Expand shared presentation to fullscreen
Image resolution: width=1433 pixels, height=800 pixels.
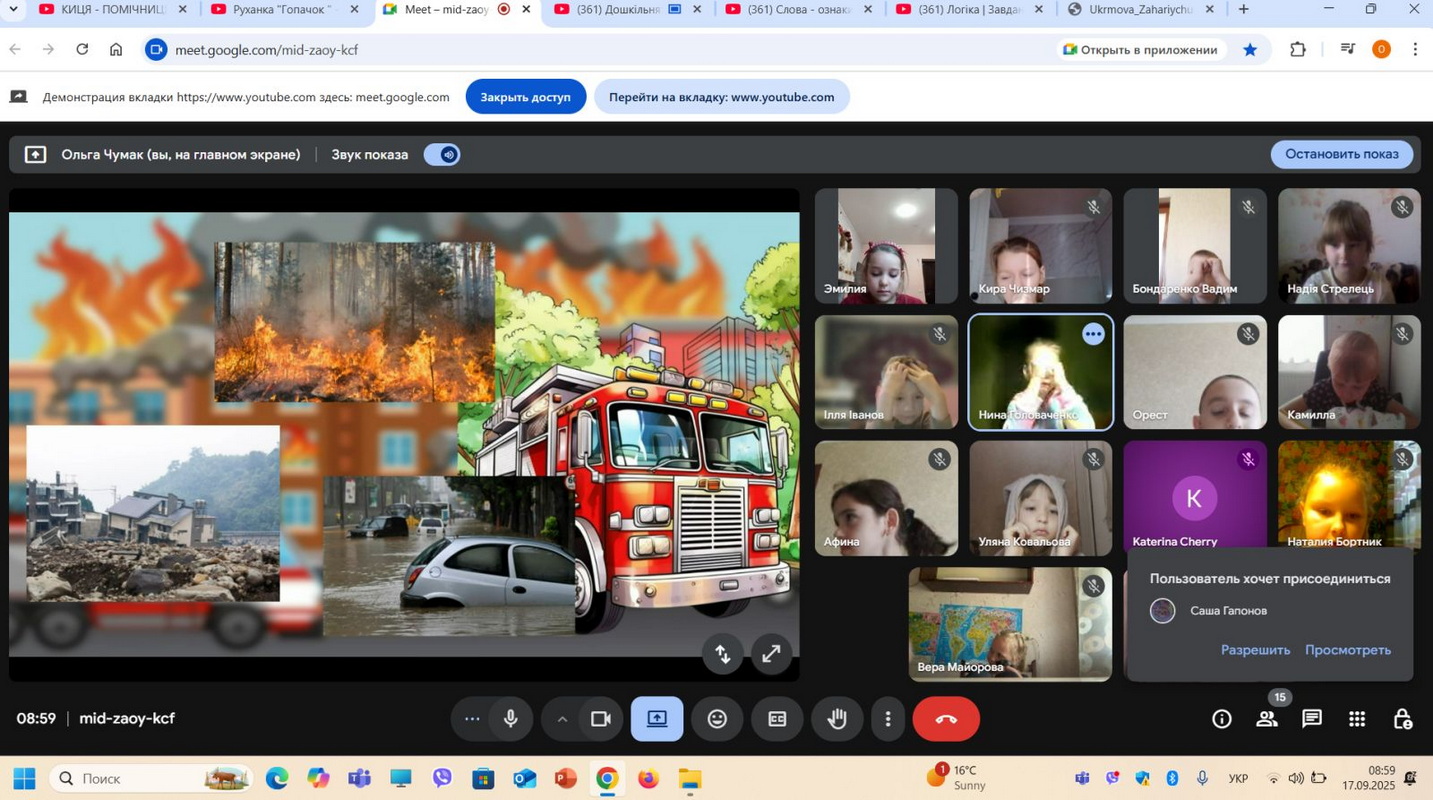coord(771,654)
